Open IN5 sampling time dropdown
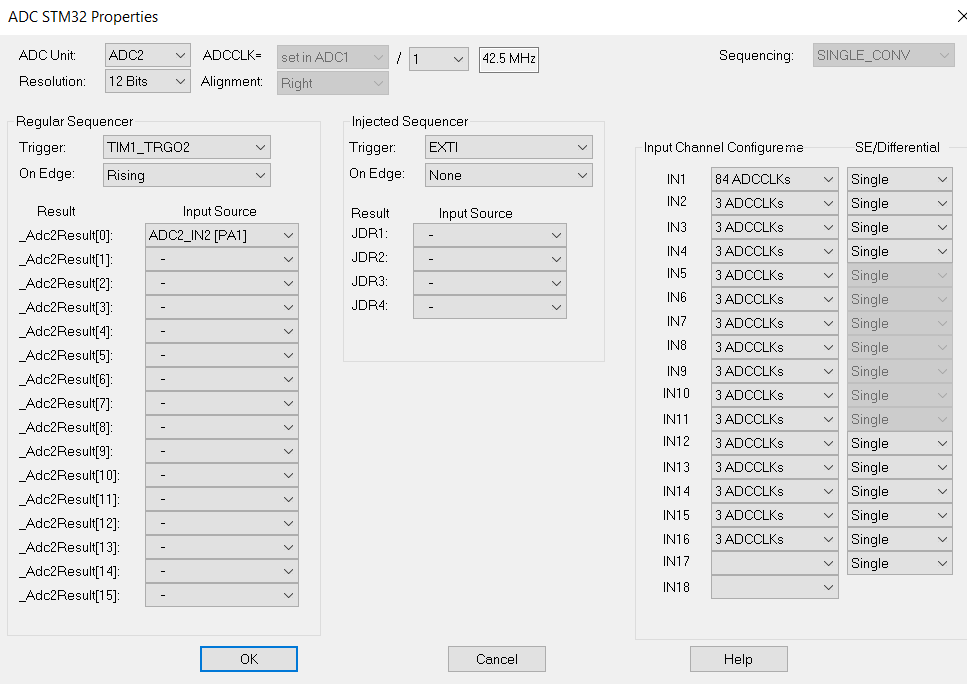 pyautogui.click(x=775, y=276)
